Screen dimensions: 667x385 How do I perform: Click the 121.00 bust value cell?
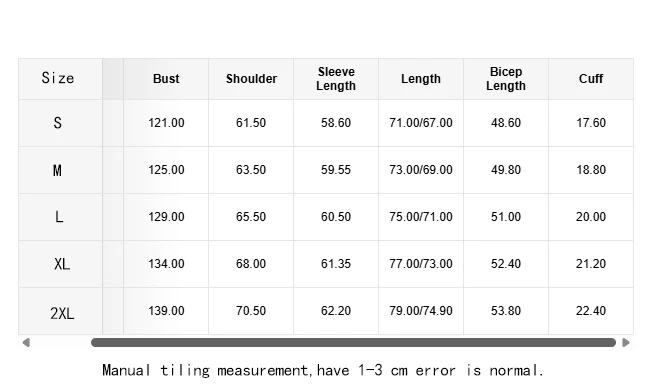point(166,123)
